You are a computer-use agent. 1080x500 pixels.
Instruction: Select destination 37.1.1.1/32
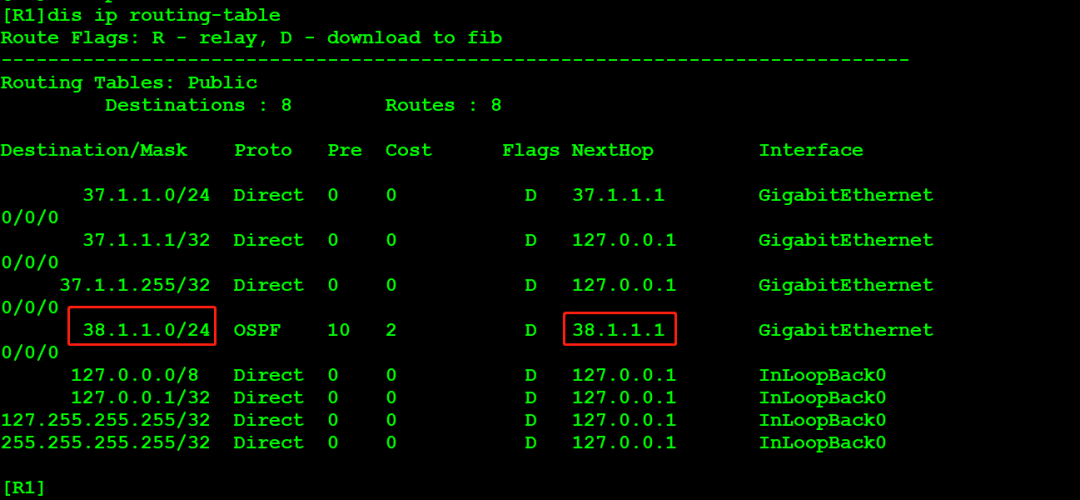[146, 240]
